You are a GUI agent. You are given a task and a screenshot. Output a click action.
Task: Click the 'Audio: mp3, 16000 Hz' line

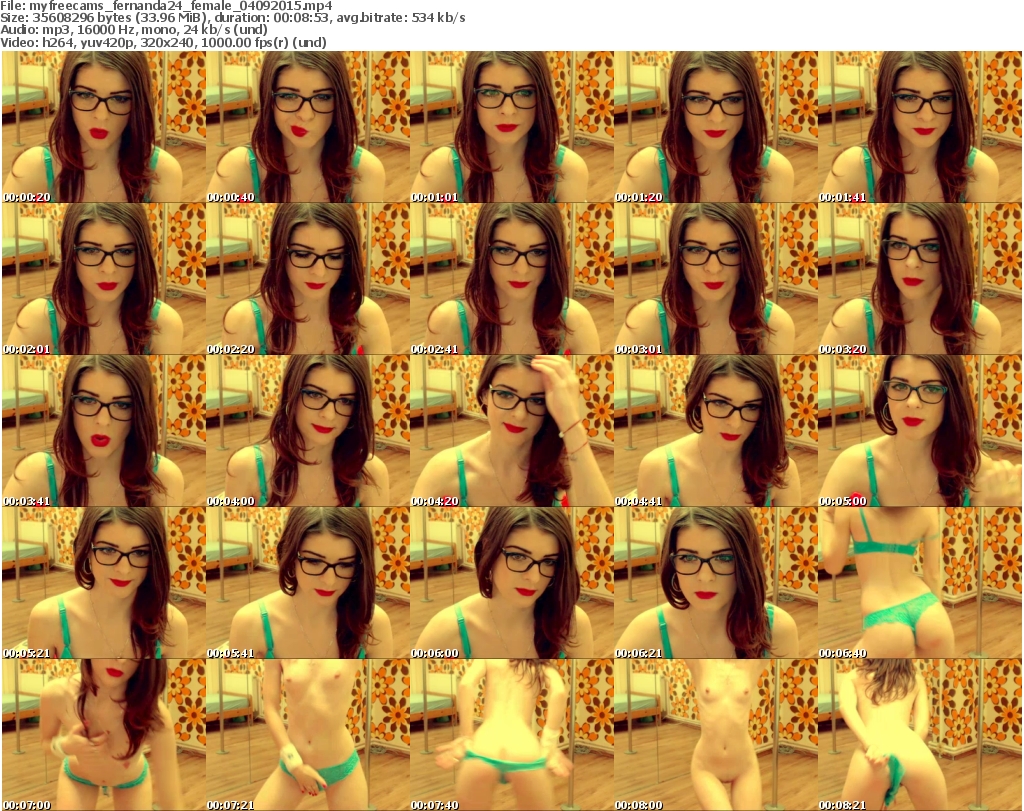pos(134,30)
